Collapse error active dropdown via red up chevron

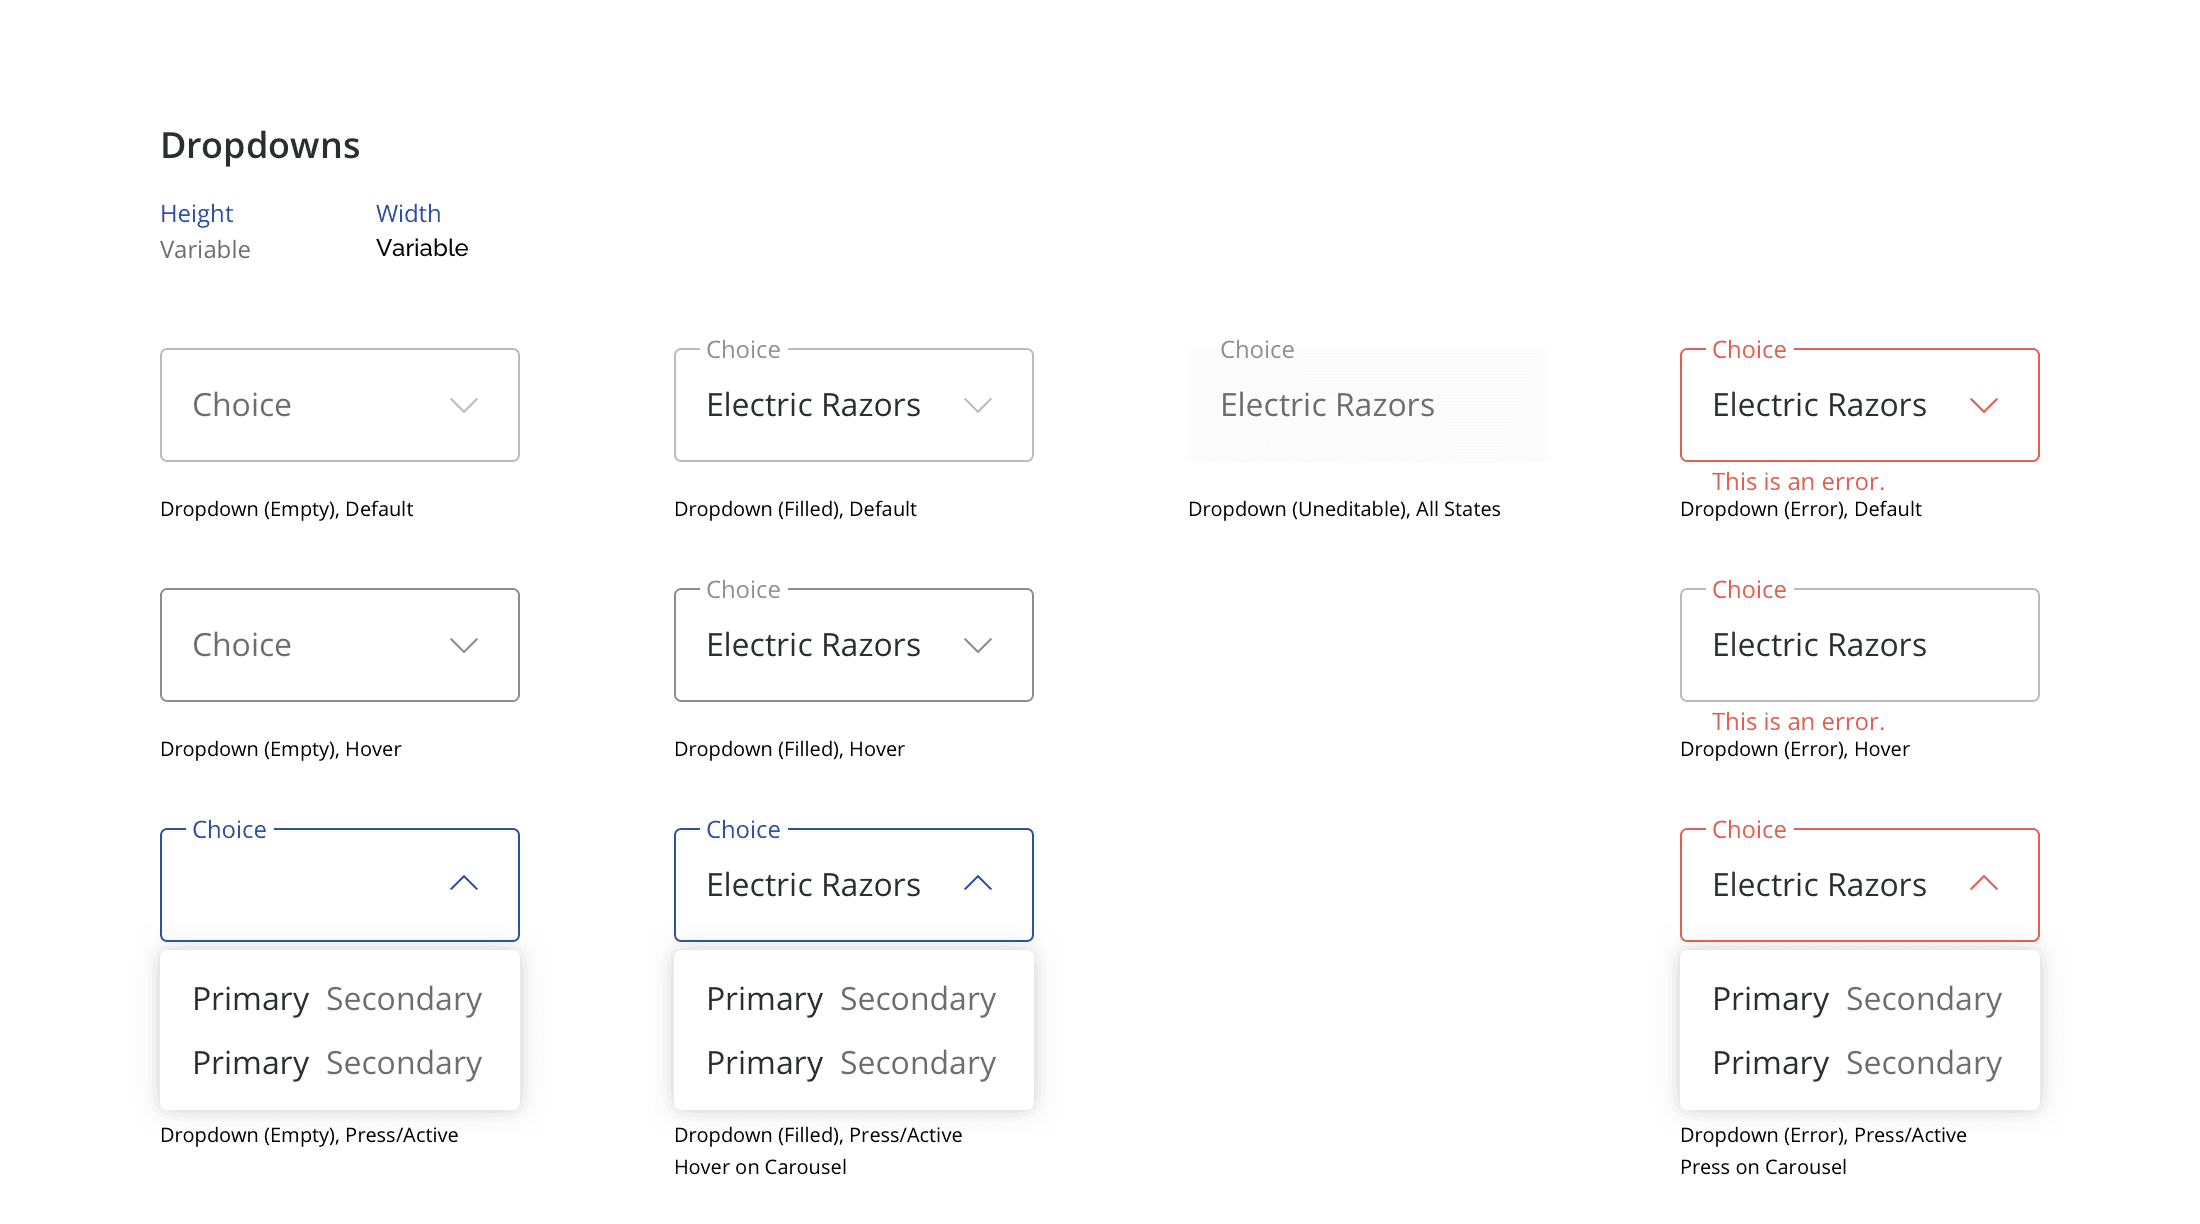coord(1984,883)
